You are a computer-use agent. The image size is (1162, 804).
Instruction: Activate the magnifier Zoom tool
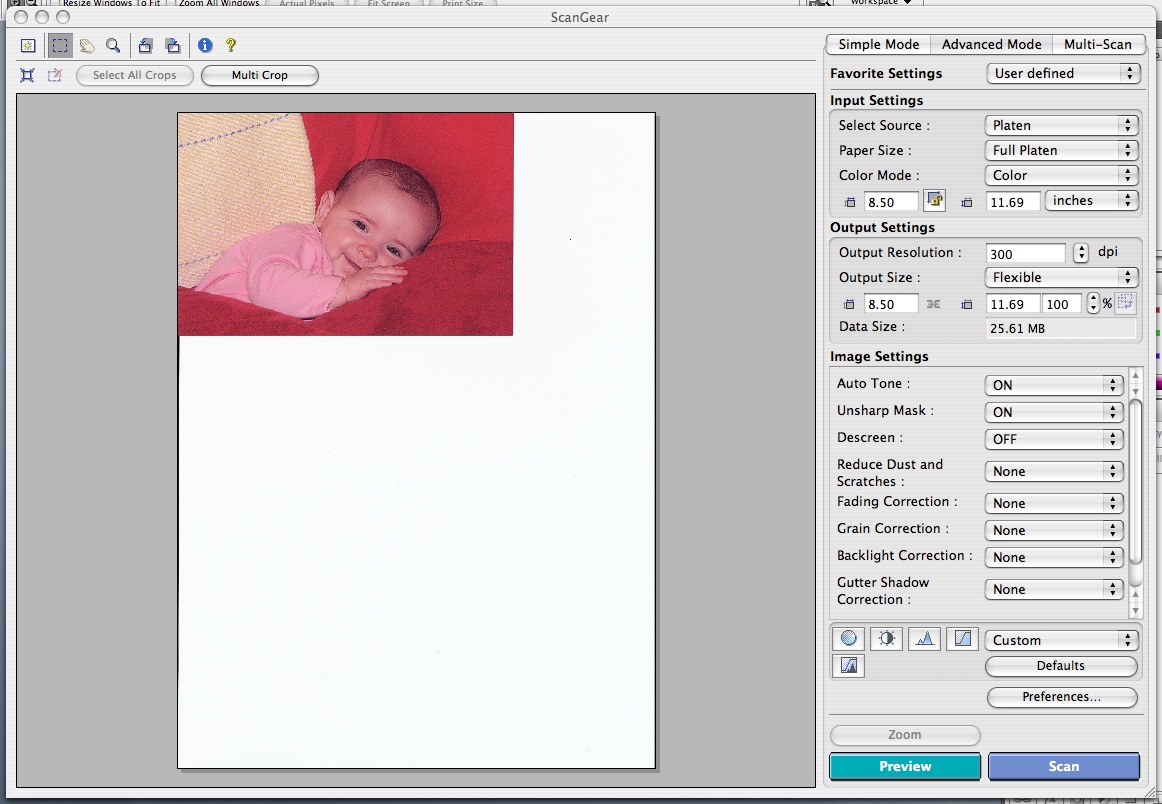113,45
